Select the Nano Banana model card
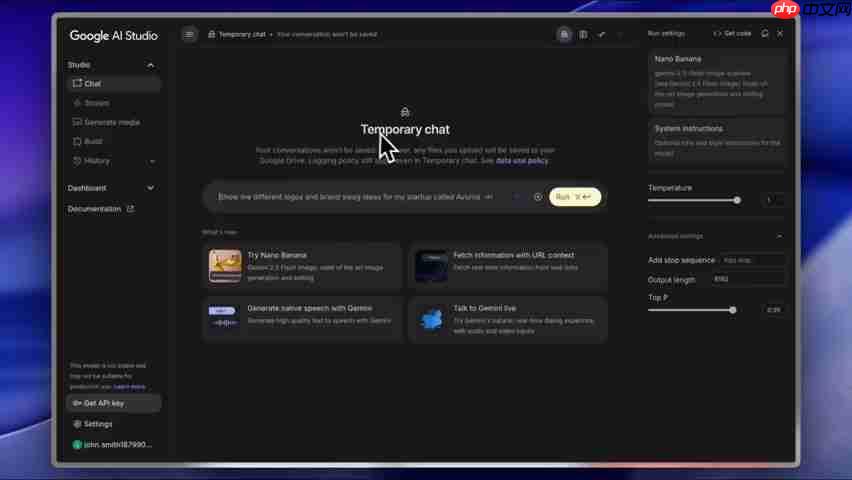 (717, 82)
